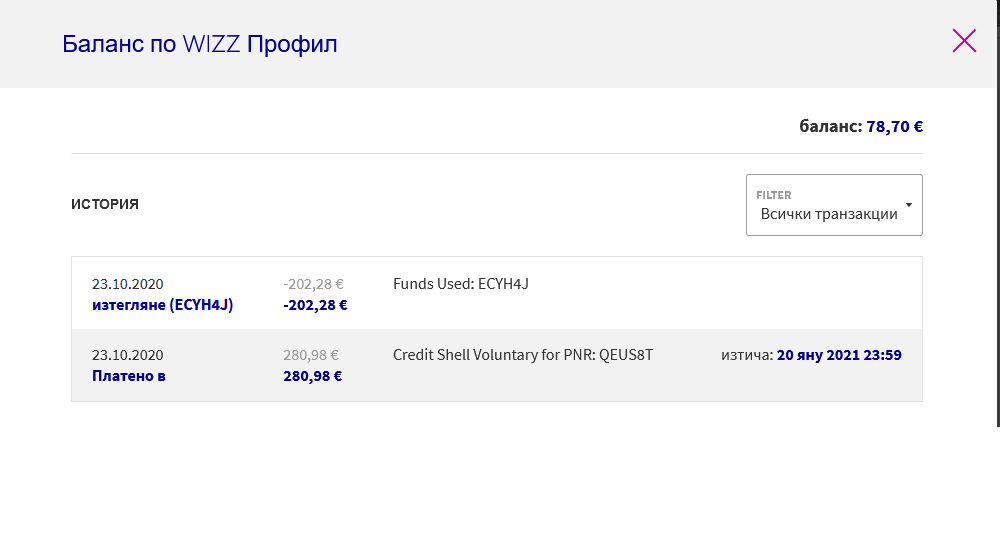
Task: Click the balance amount 78,70 €
Action: [894, 126]
